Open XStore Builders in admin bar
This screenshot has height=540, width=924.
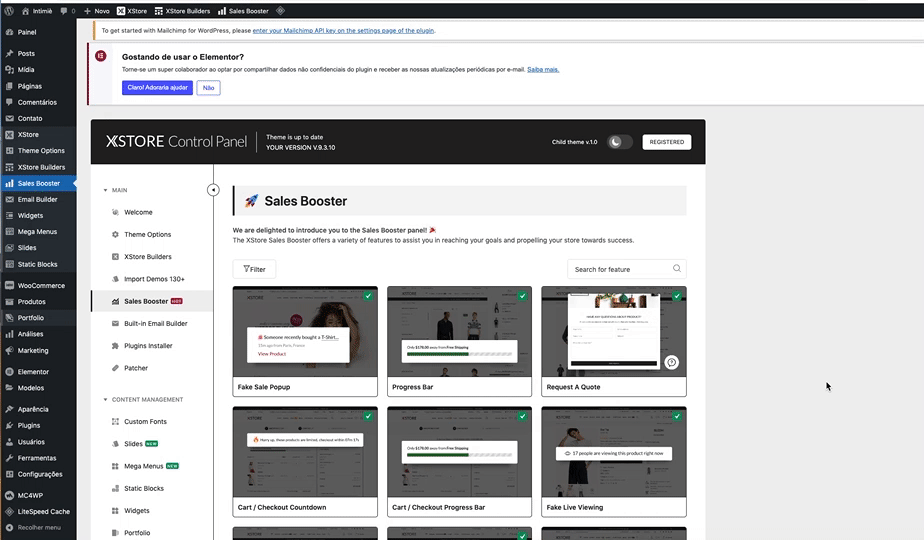pyautogui.click(x=182, y=11)
